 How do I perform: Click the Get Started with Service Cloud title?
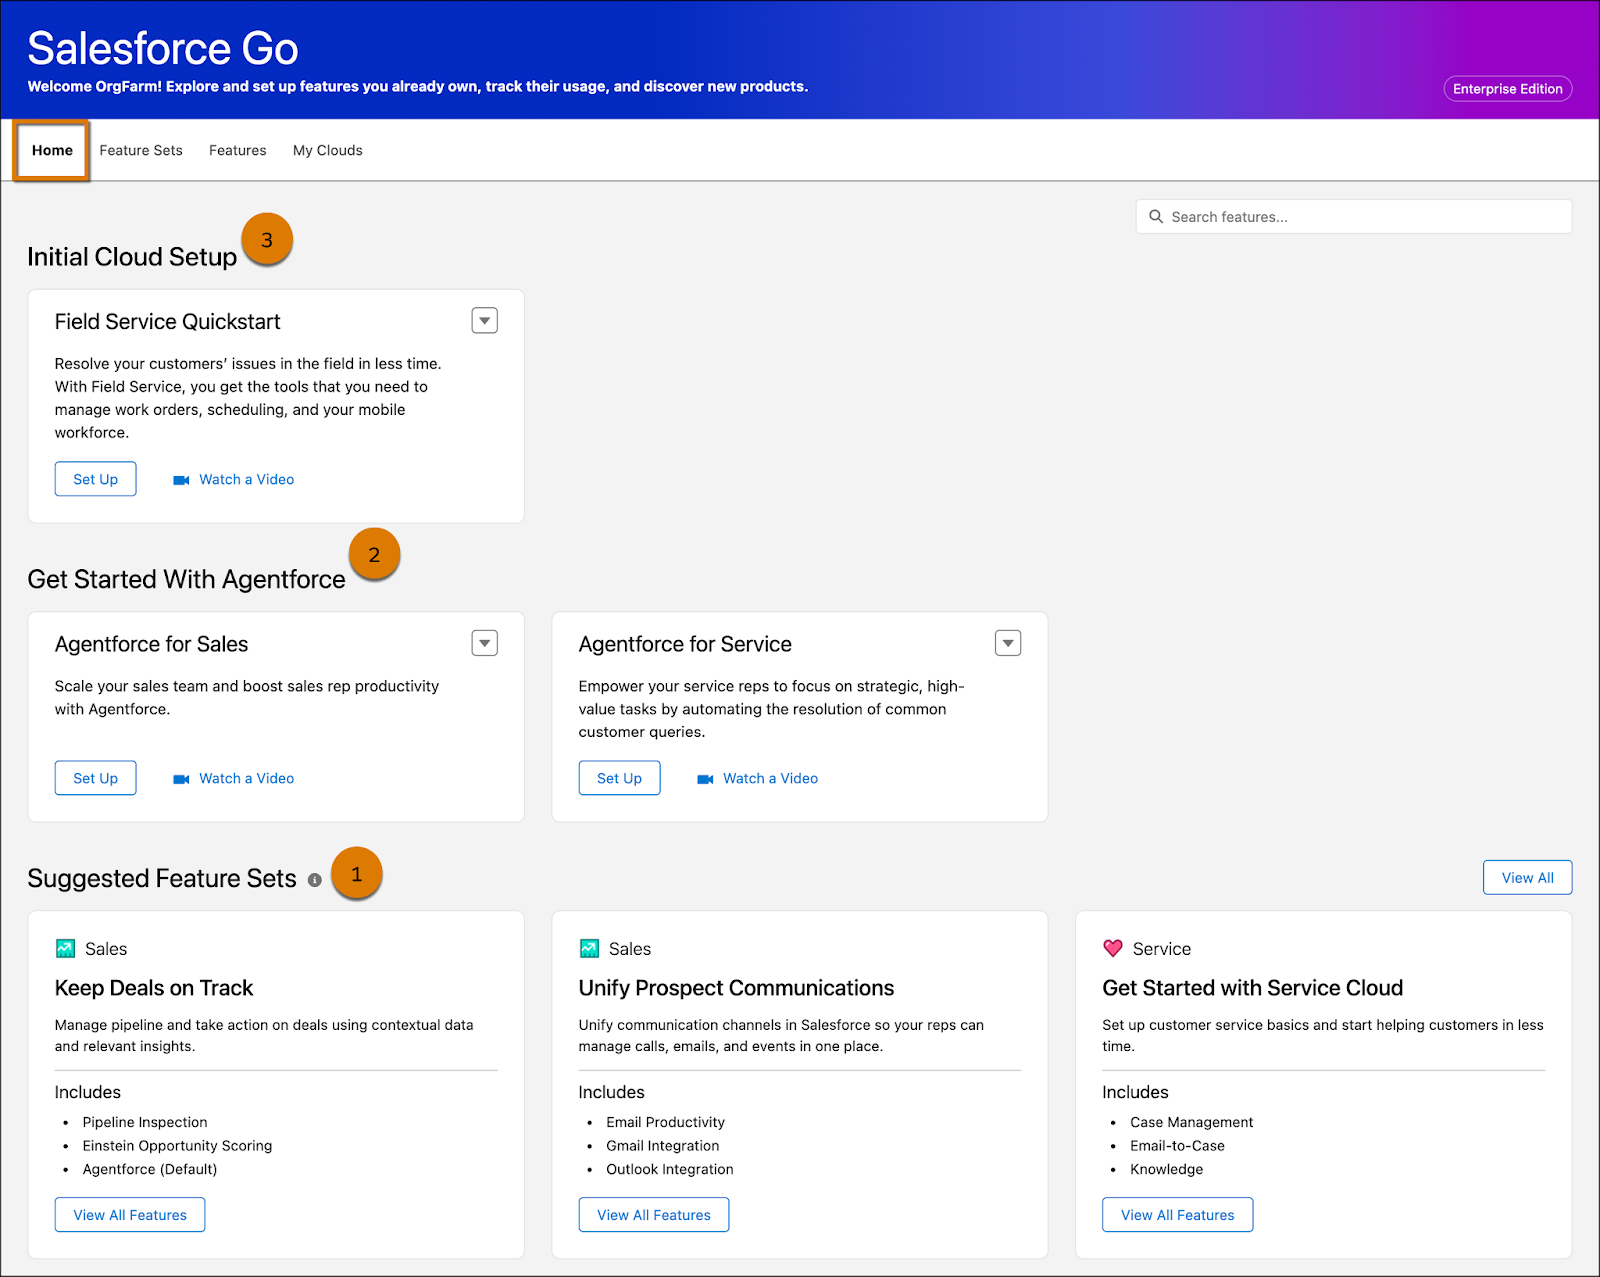[x=1253, y=988]
